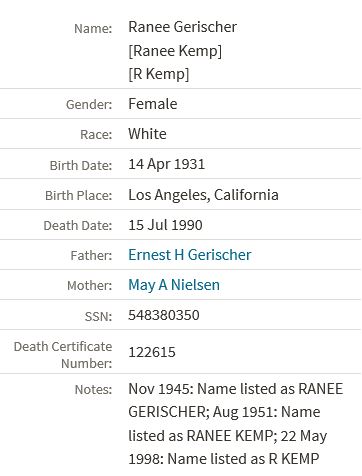362x476 pixels.
Task: Click the Father field label
Action: (91, 256)
